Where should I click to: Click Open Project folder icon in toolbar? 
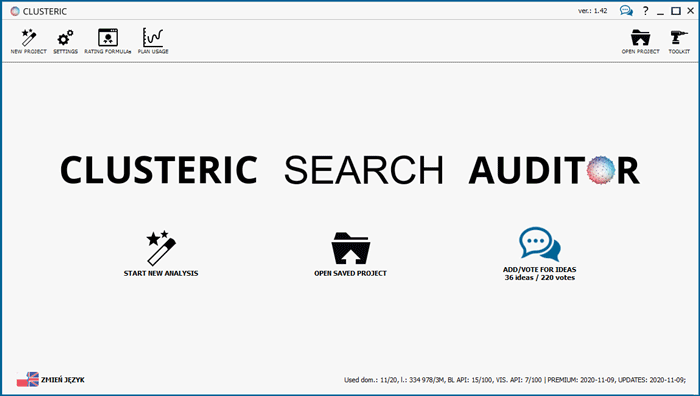click(x=640, y=38)
